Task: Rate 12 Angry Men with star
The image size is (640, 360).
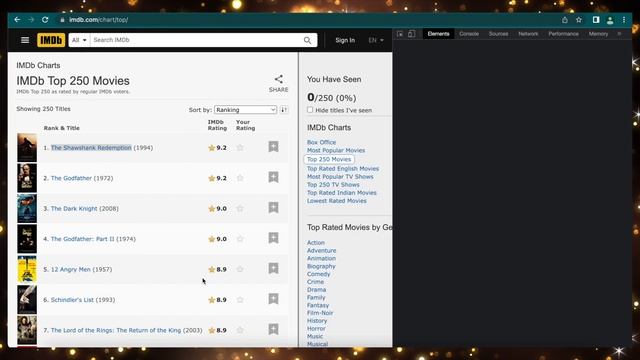Action: (240, 269)
